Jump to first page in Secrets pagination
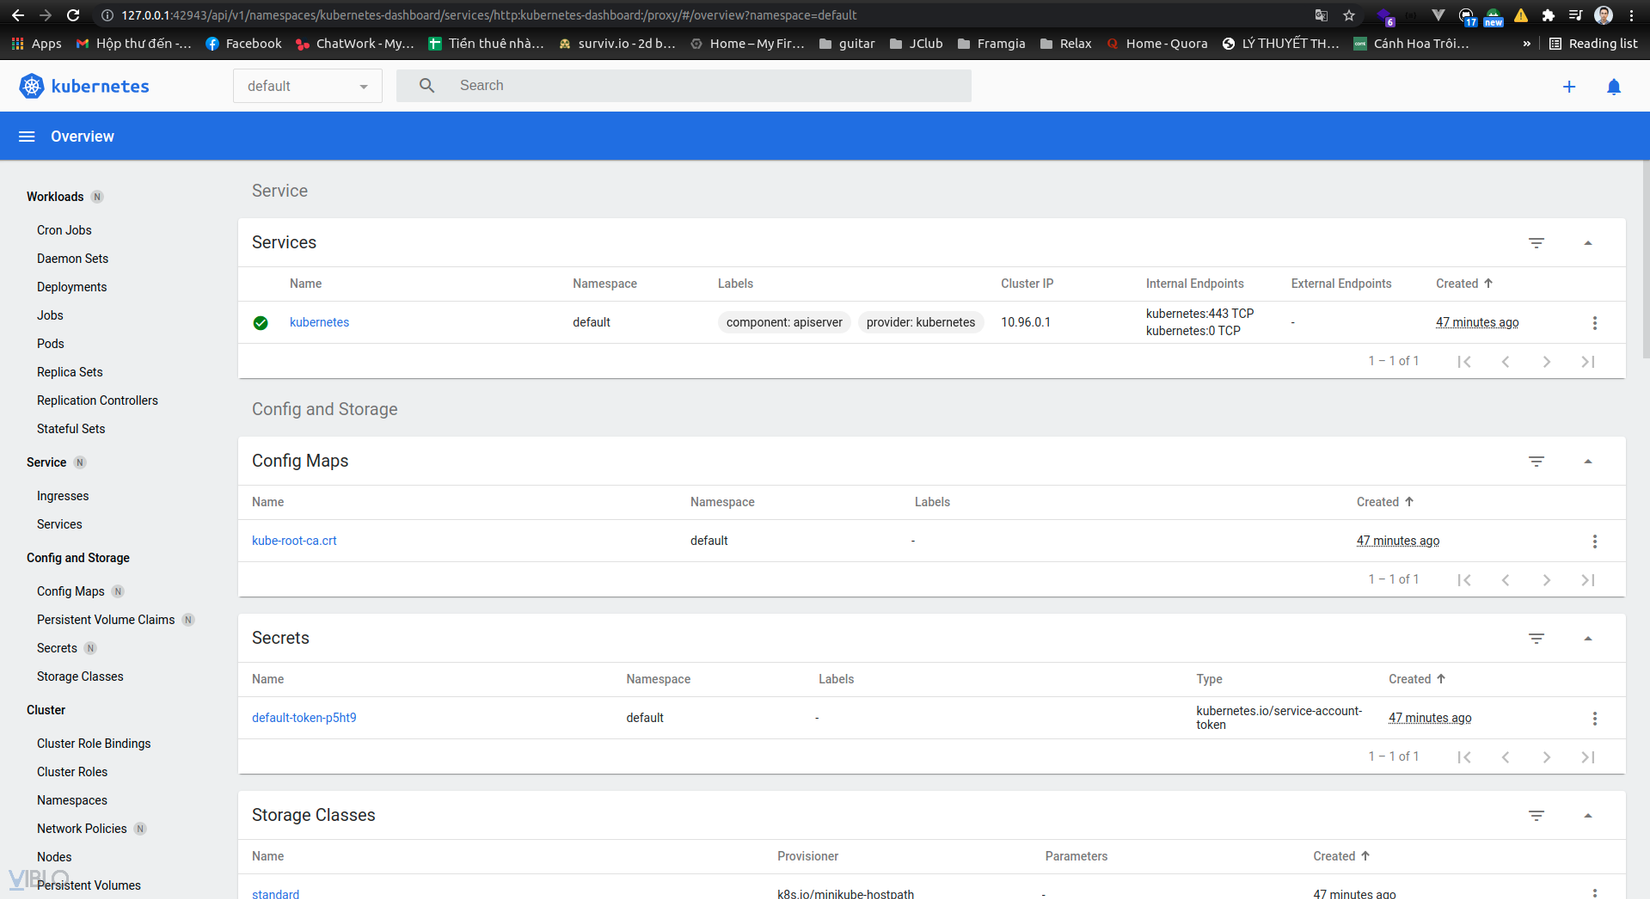 click(x=1464, y=756)
